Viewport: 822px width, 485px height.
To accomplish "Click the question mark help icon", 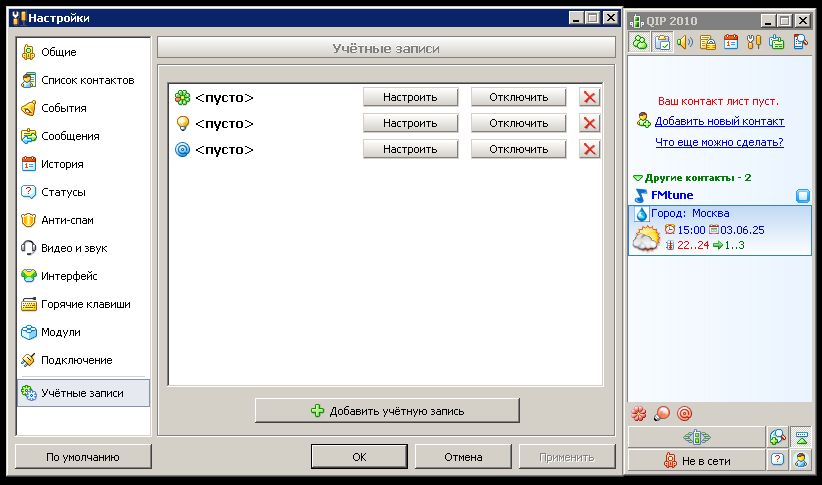I will click(776, 460).
